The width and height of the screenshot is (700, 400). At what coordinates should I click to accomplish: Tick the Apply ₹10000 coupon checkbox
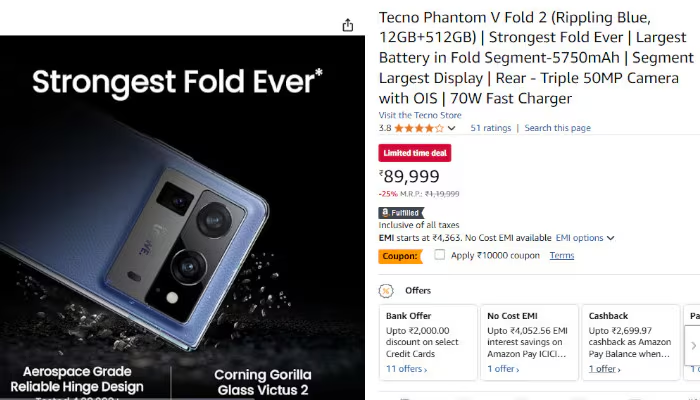[x=440, y=255]
